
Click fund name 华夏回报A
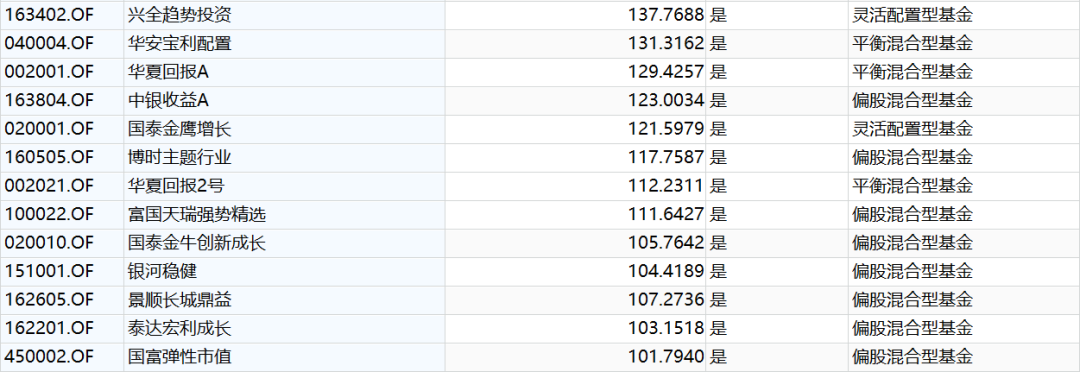click(x=169, y=72)
